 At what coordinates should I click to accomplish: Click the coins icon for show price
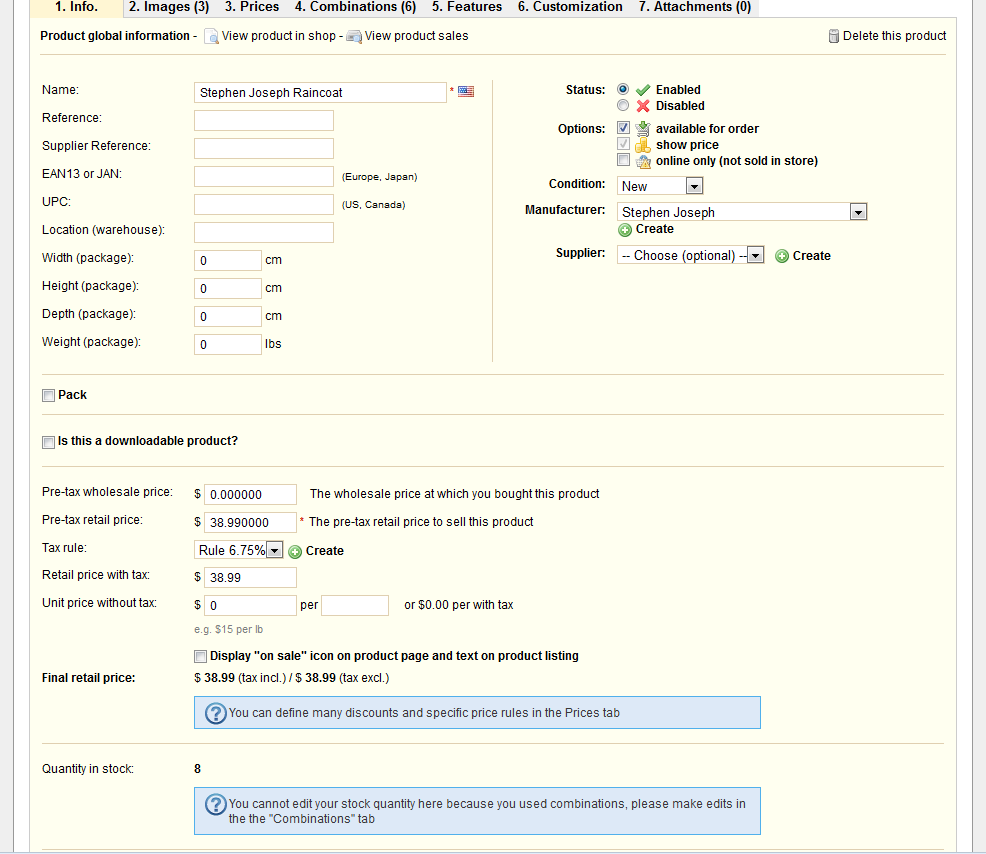click(x=642, y=145)
